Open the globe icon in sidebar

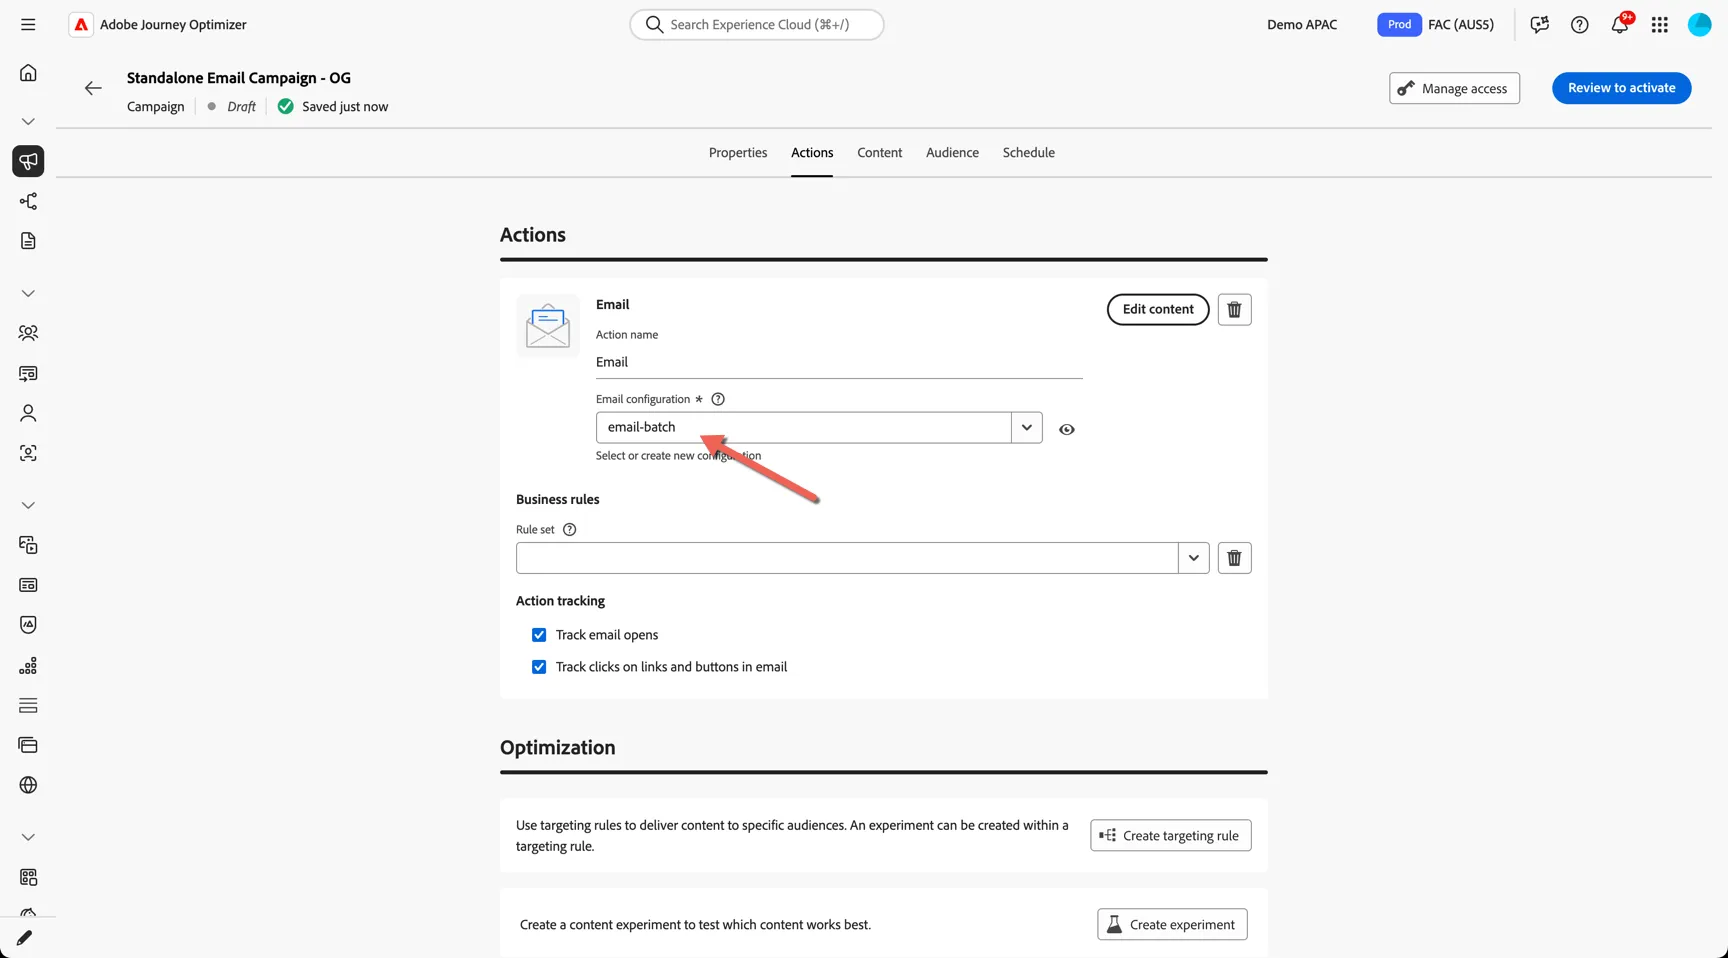pyautogui.click(x=28, y=785)
